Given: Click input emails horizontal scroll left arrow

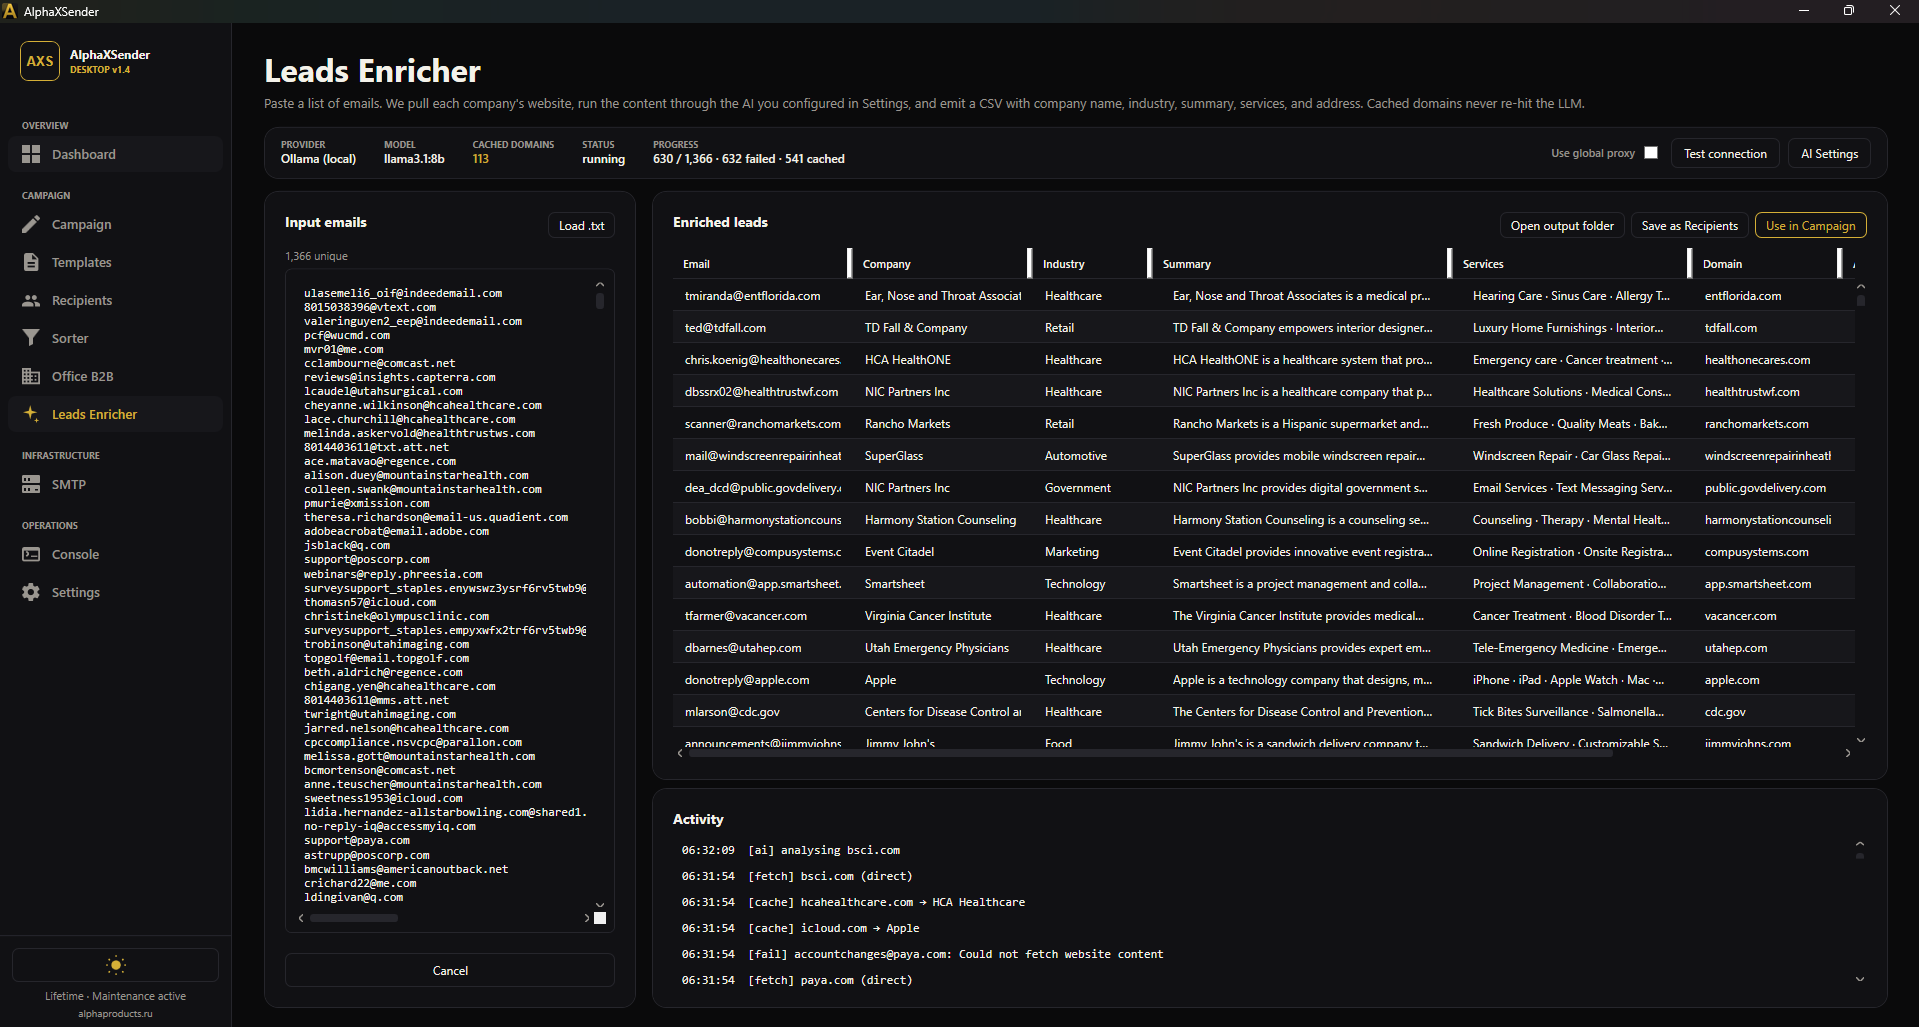Looking at the screenshot, I should click(x=301, y=917).
